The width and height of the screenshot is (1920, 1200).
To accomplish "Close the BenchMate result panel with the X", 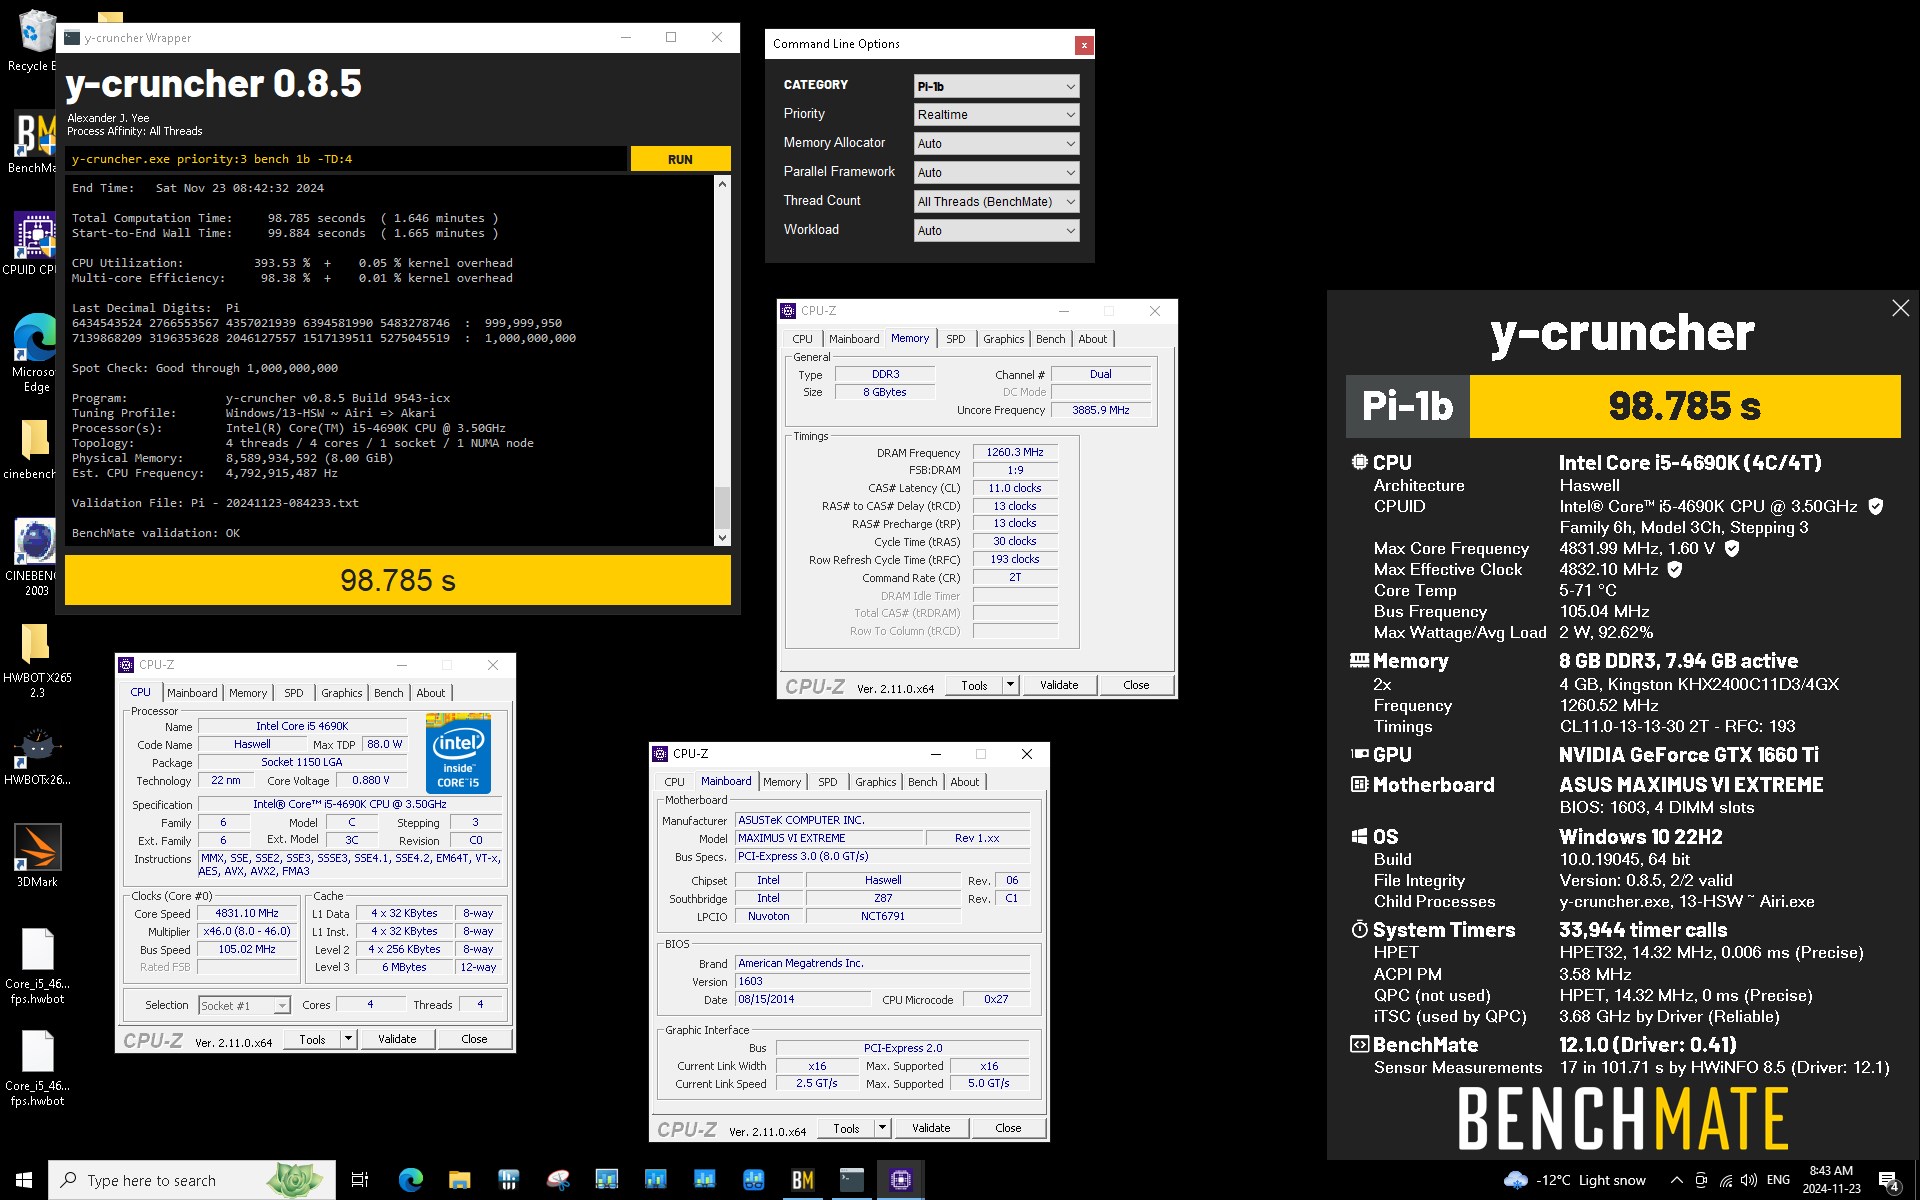I will 1900,309.
